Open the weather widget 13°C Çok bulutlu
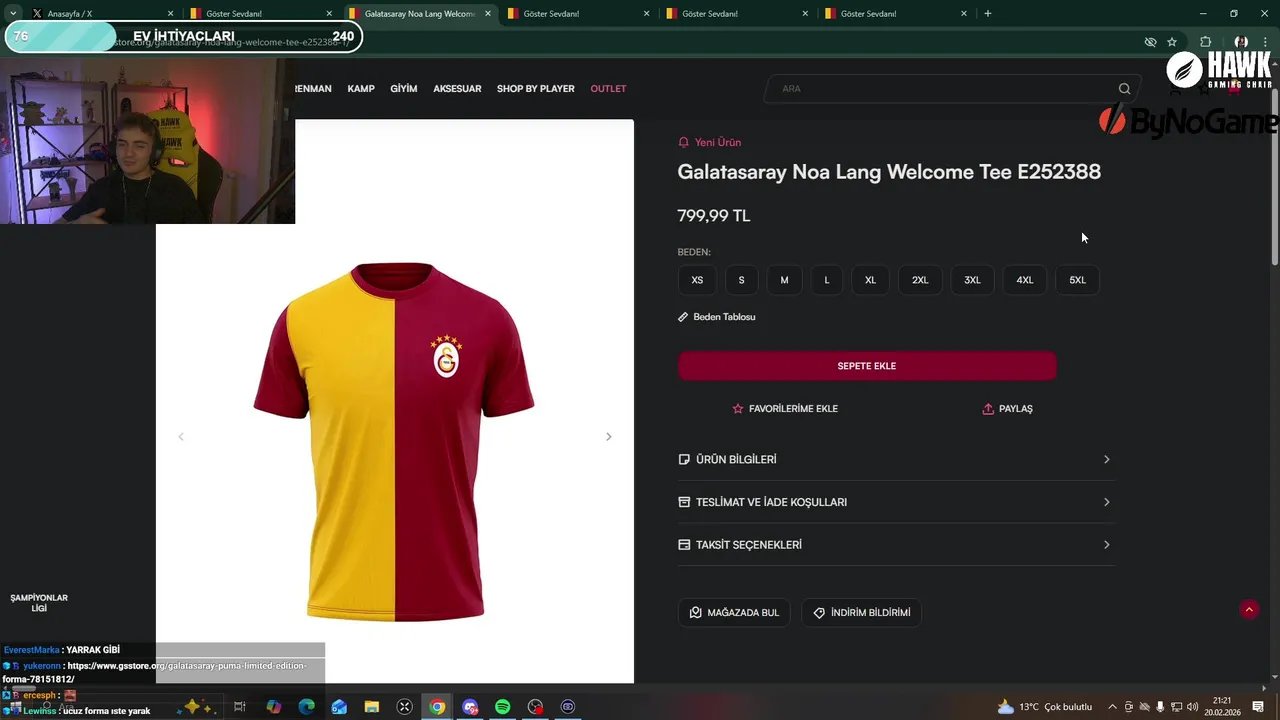This screenshot has width=1280, height=720. pos(1044,707)
